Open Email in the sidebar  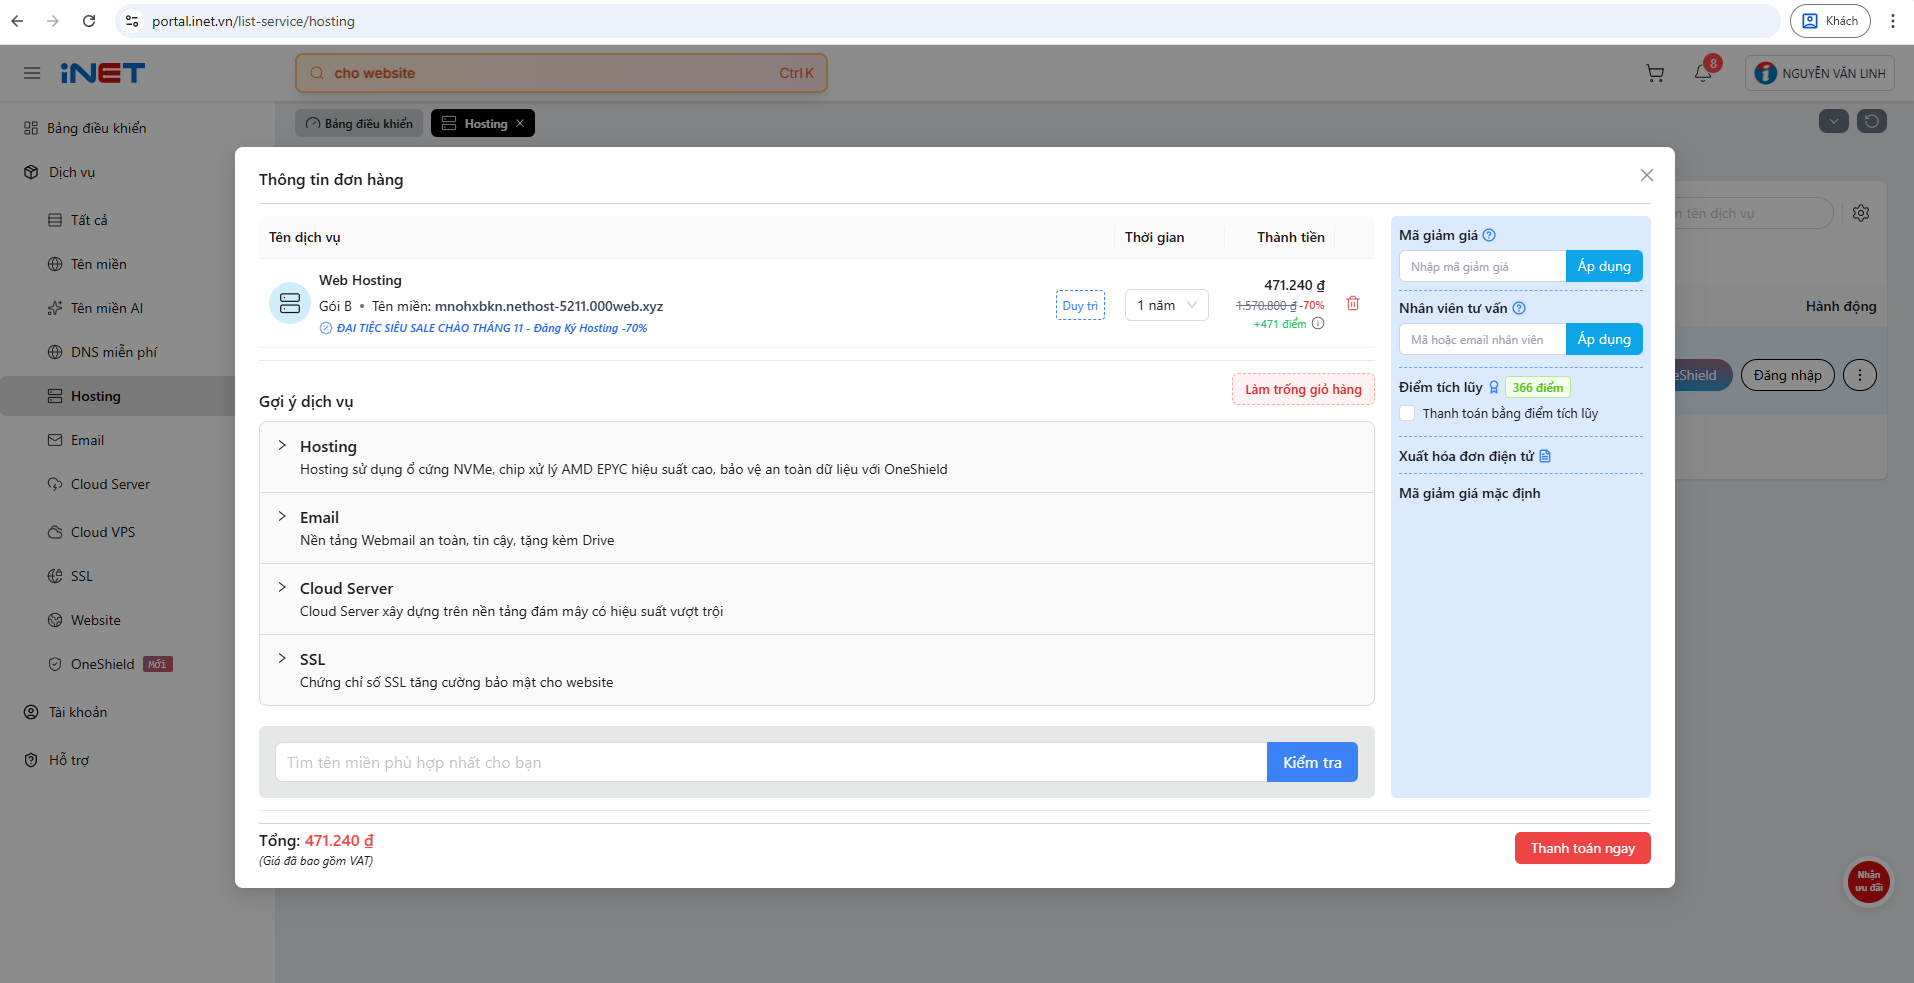click(87, 440)
